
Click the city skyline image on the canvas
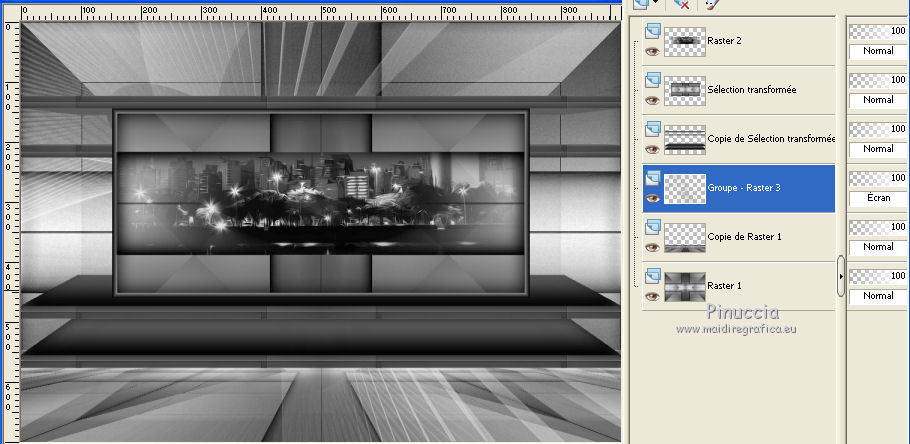[320, 203]
